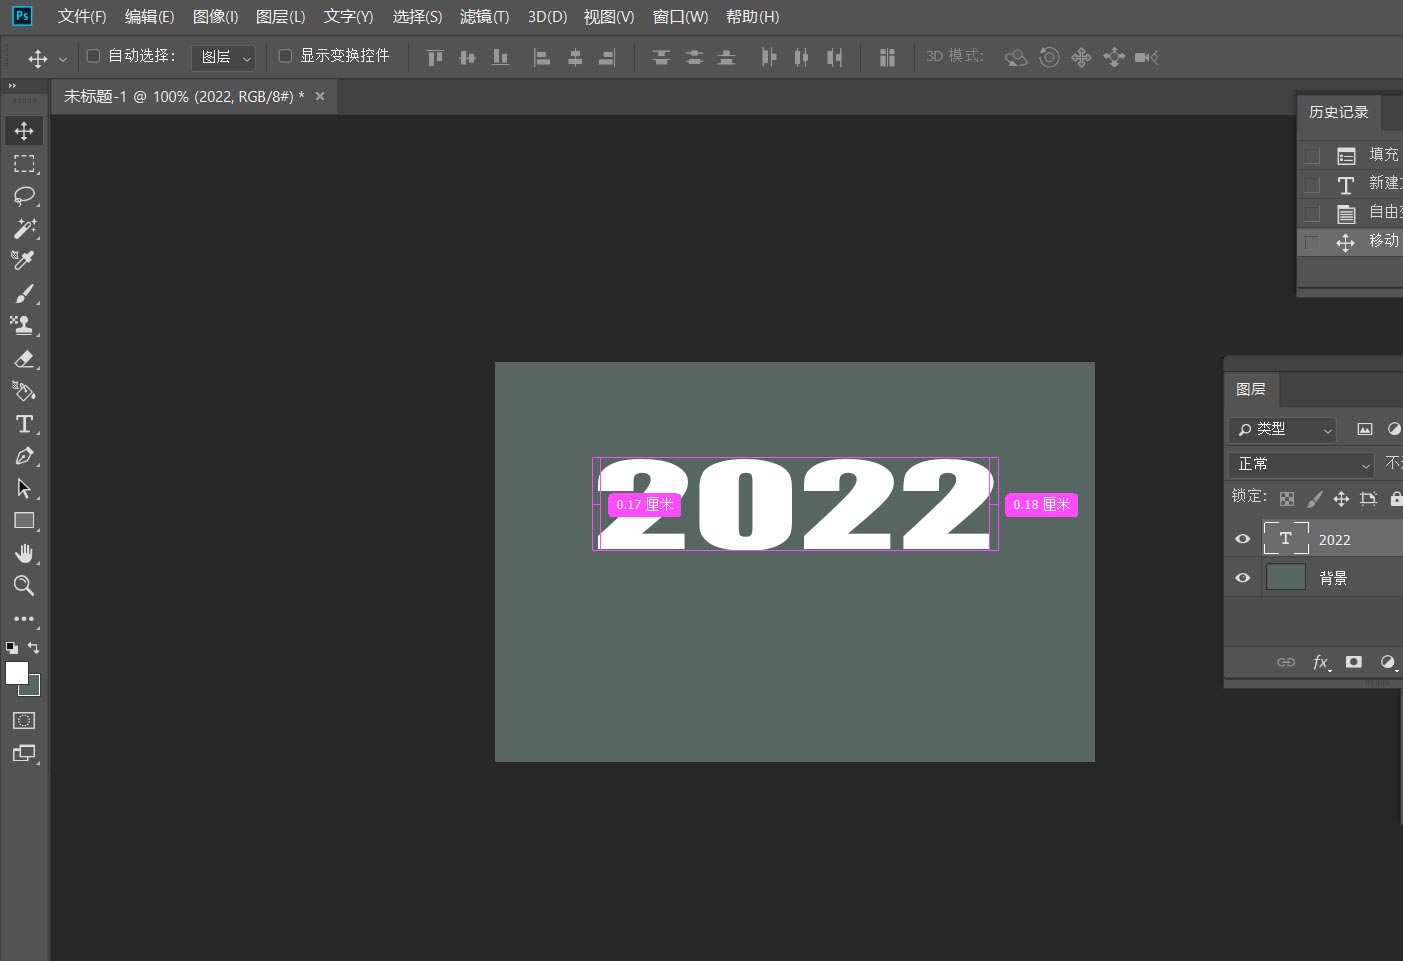The image size is (1403, 961).
Task: Add layer style via fx icon
Action: pyautogui.click(x=1321, y=662)
